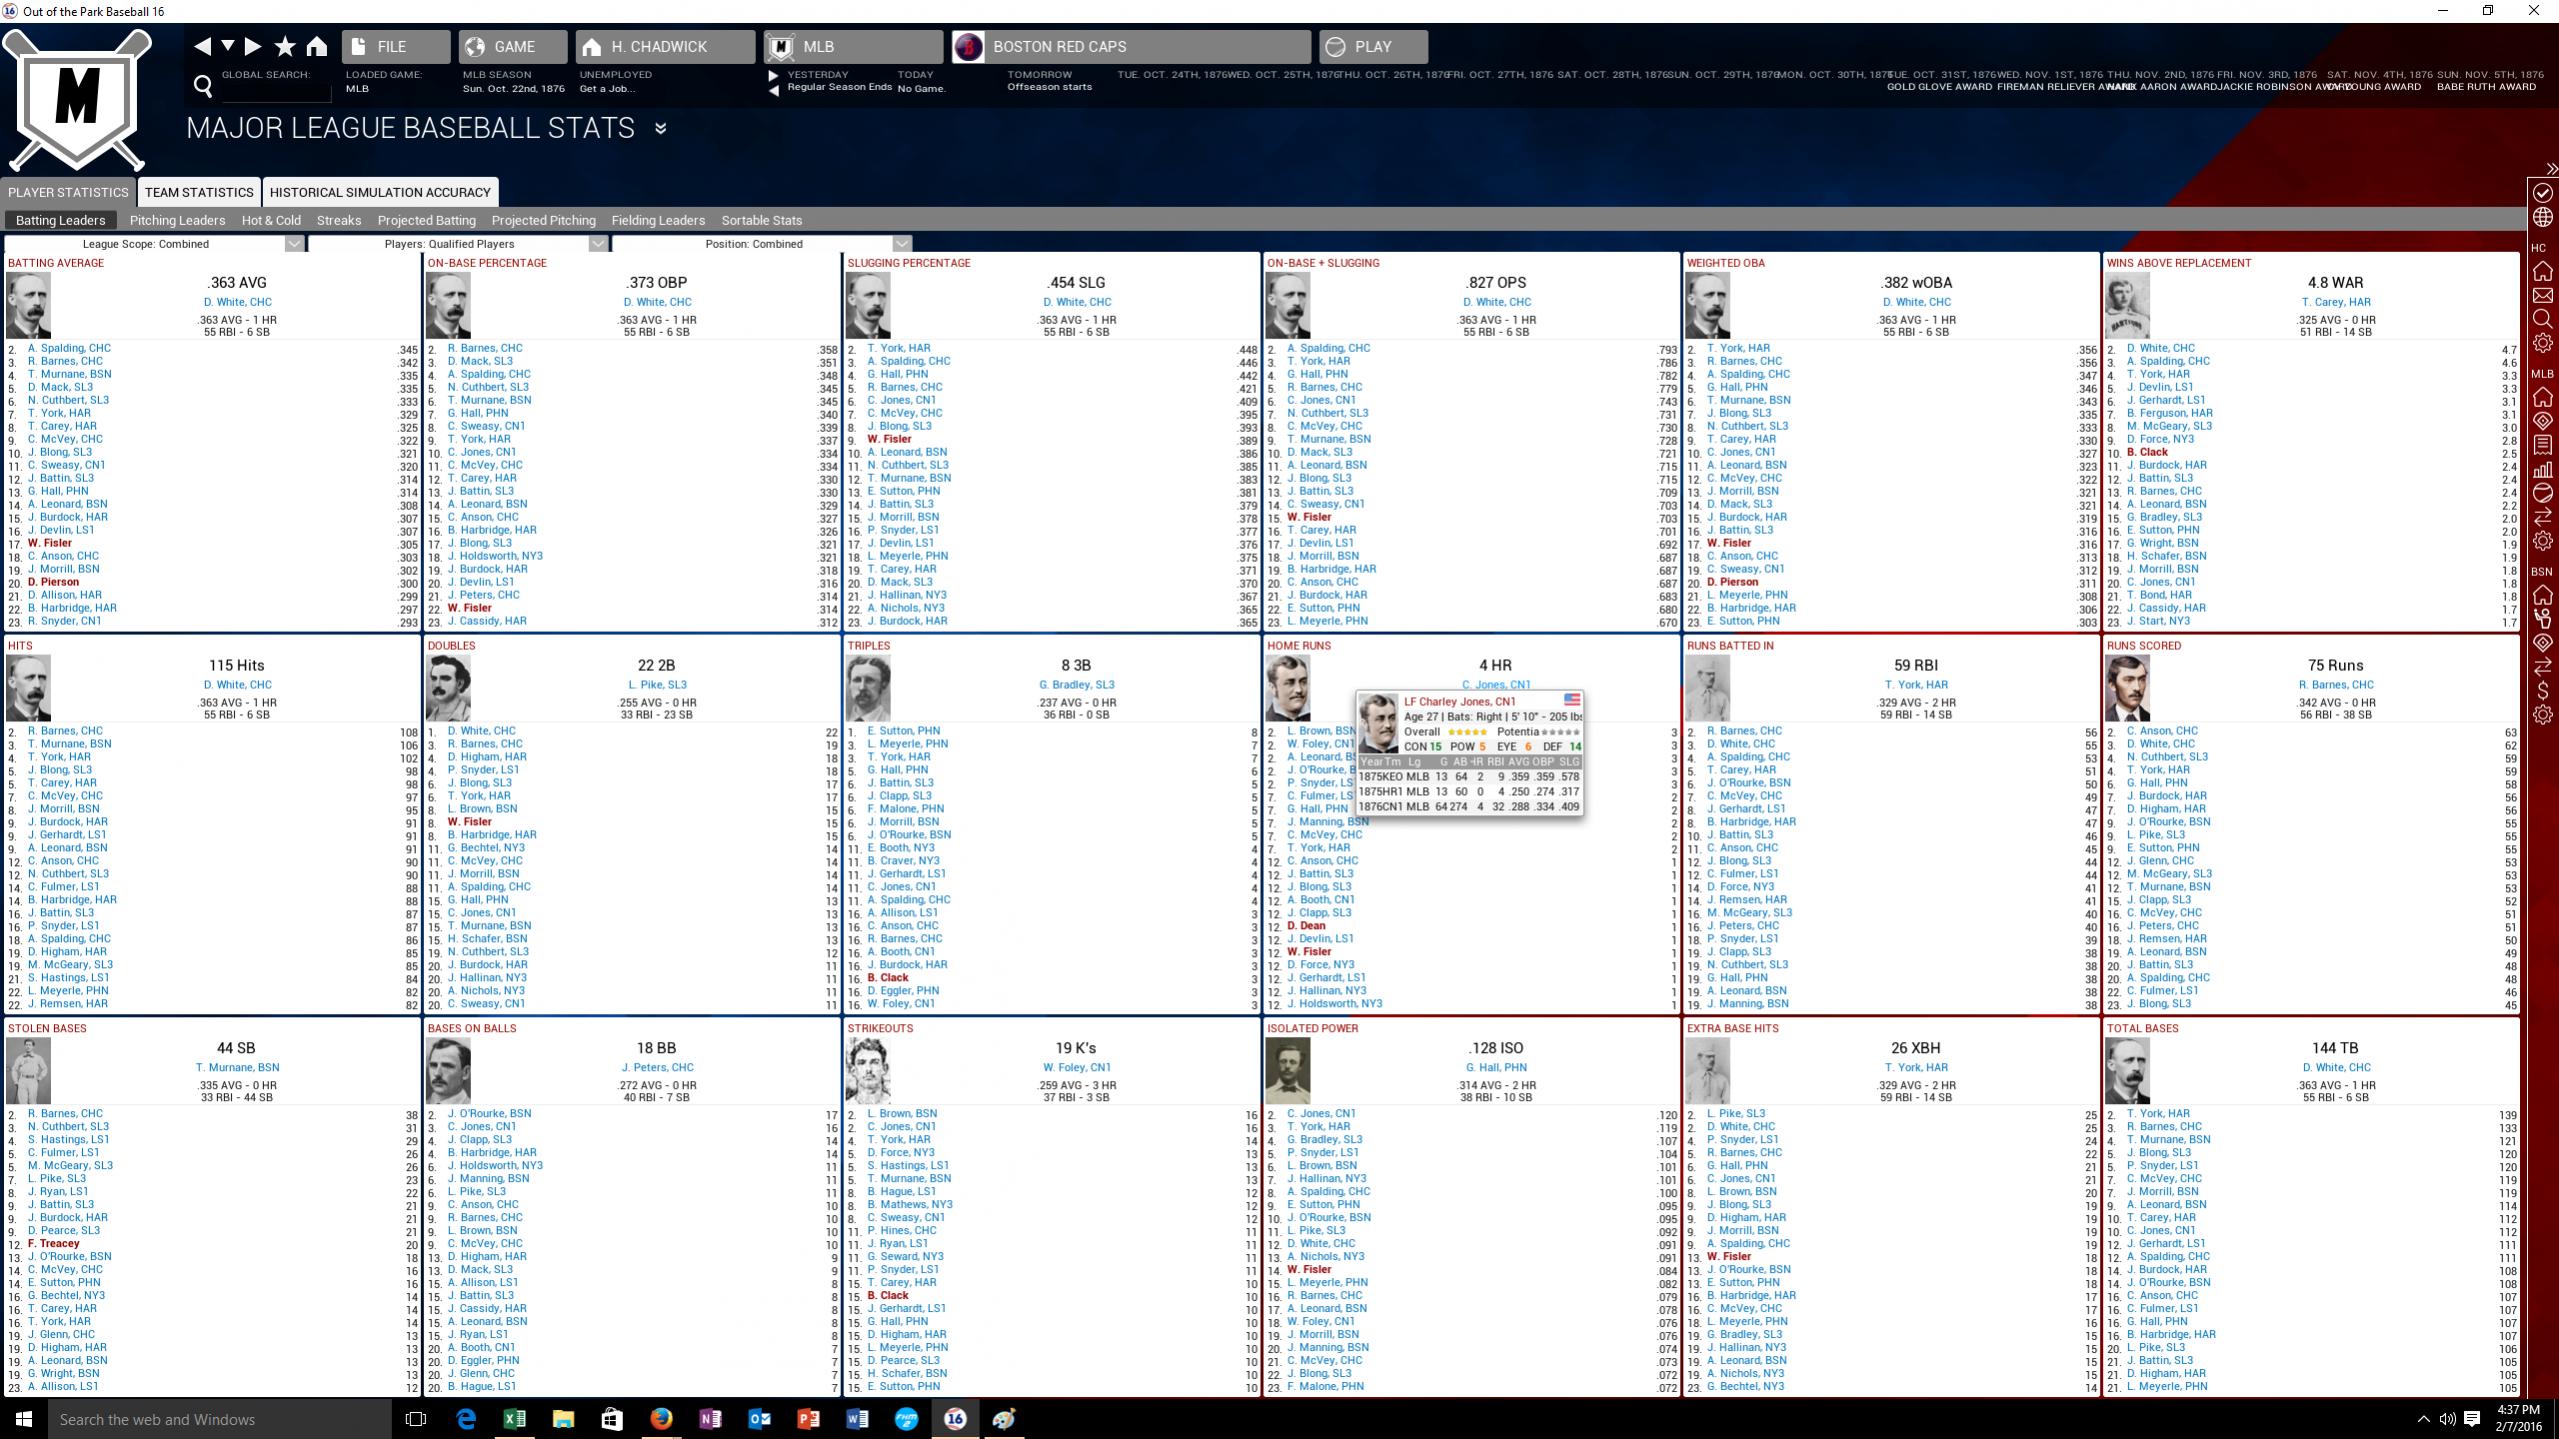Viewport: 2559px width, 1439px height.
Task: Click the star bookmark icon
Action: pyautogui.click(x=285, y=46)
